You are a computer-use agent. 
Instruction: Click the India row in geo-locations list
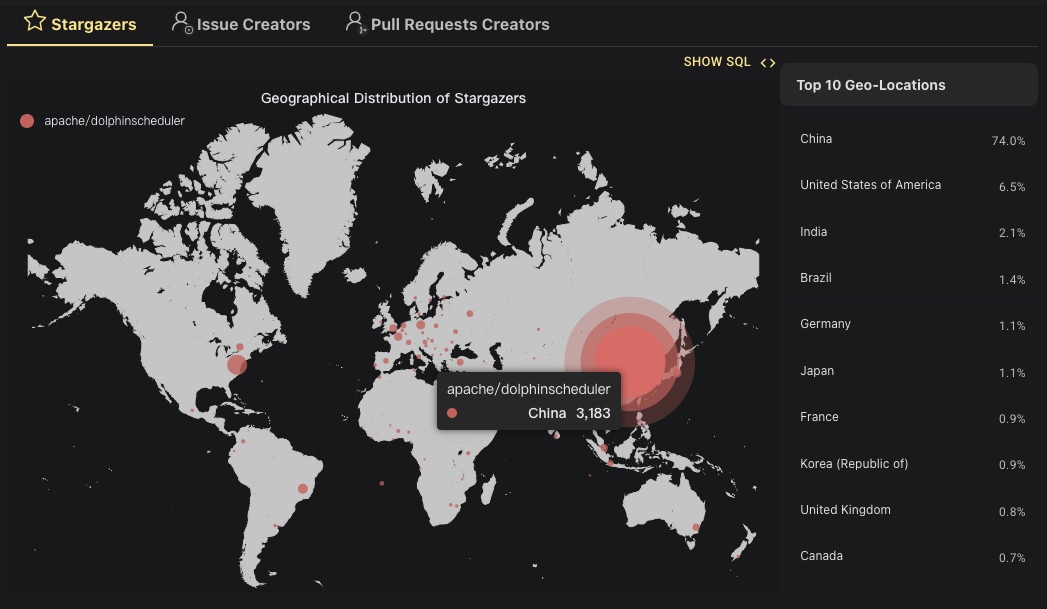(912, 232)
